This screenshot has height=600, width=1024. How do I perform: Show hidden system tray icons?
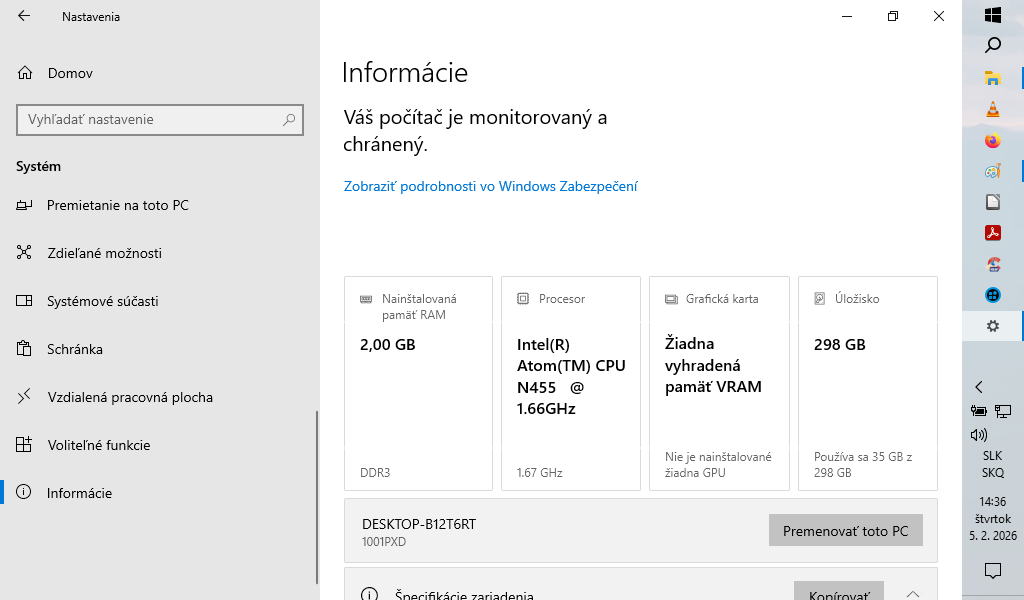[979, 387]
